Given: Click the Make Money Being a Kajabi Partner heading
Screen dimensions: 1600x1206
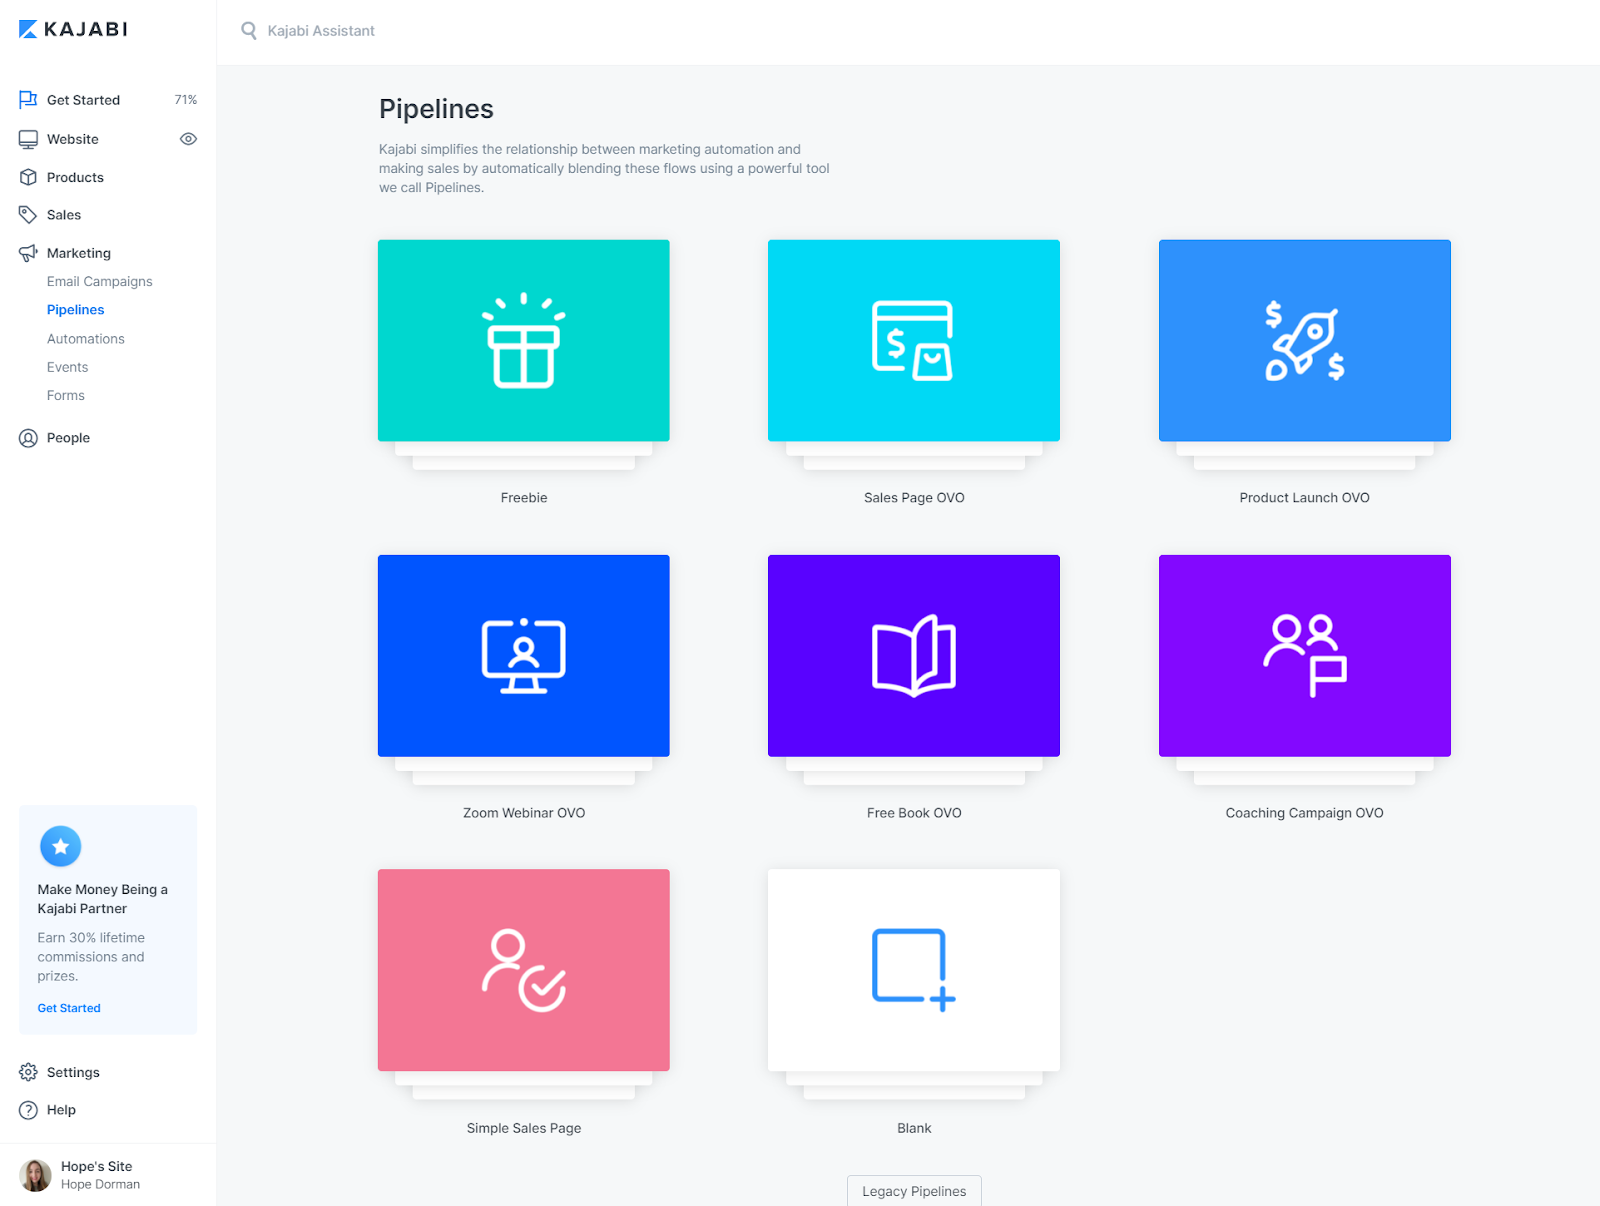Looking at the screenshot, I should click(103, 899).
